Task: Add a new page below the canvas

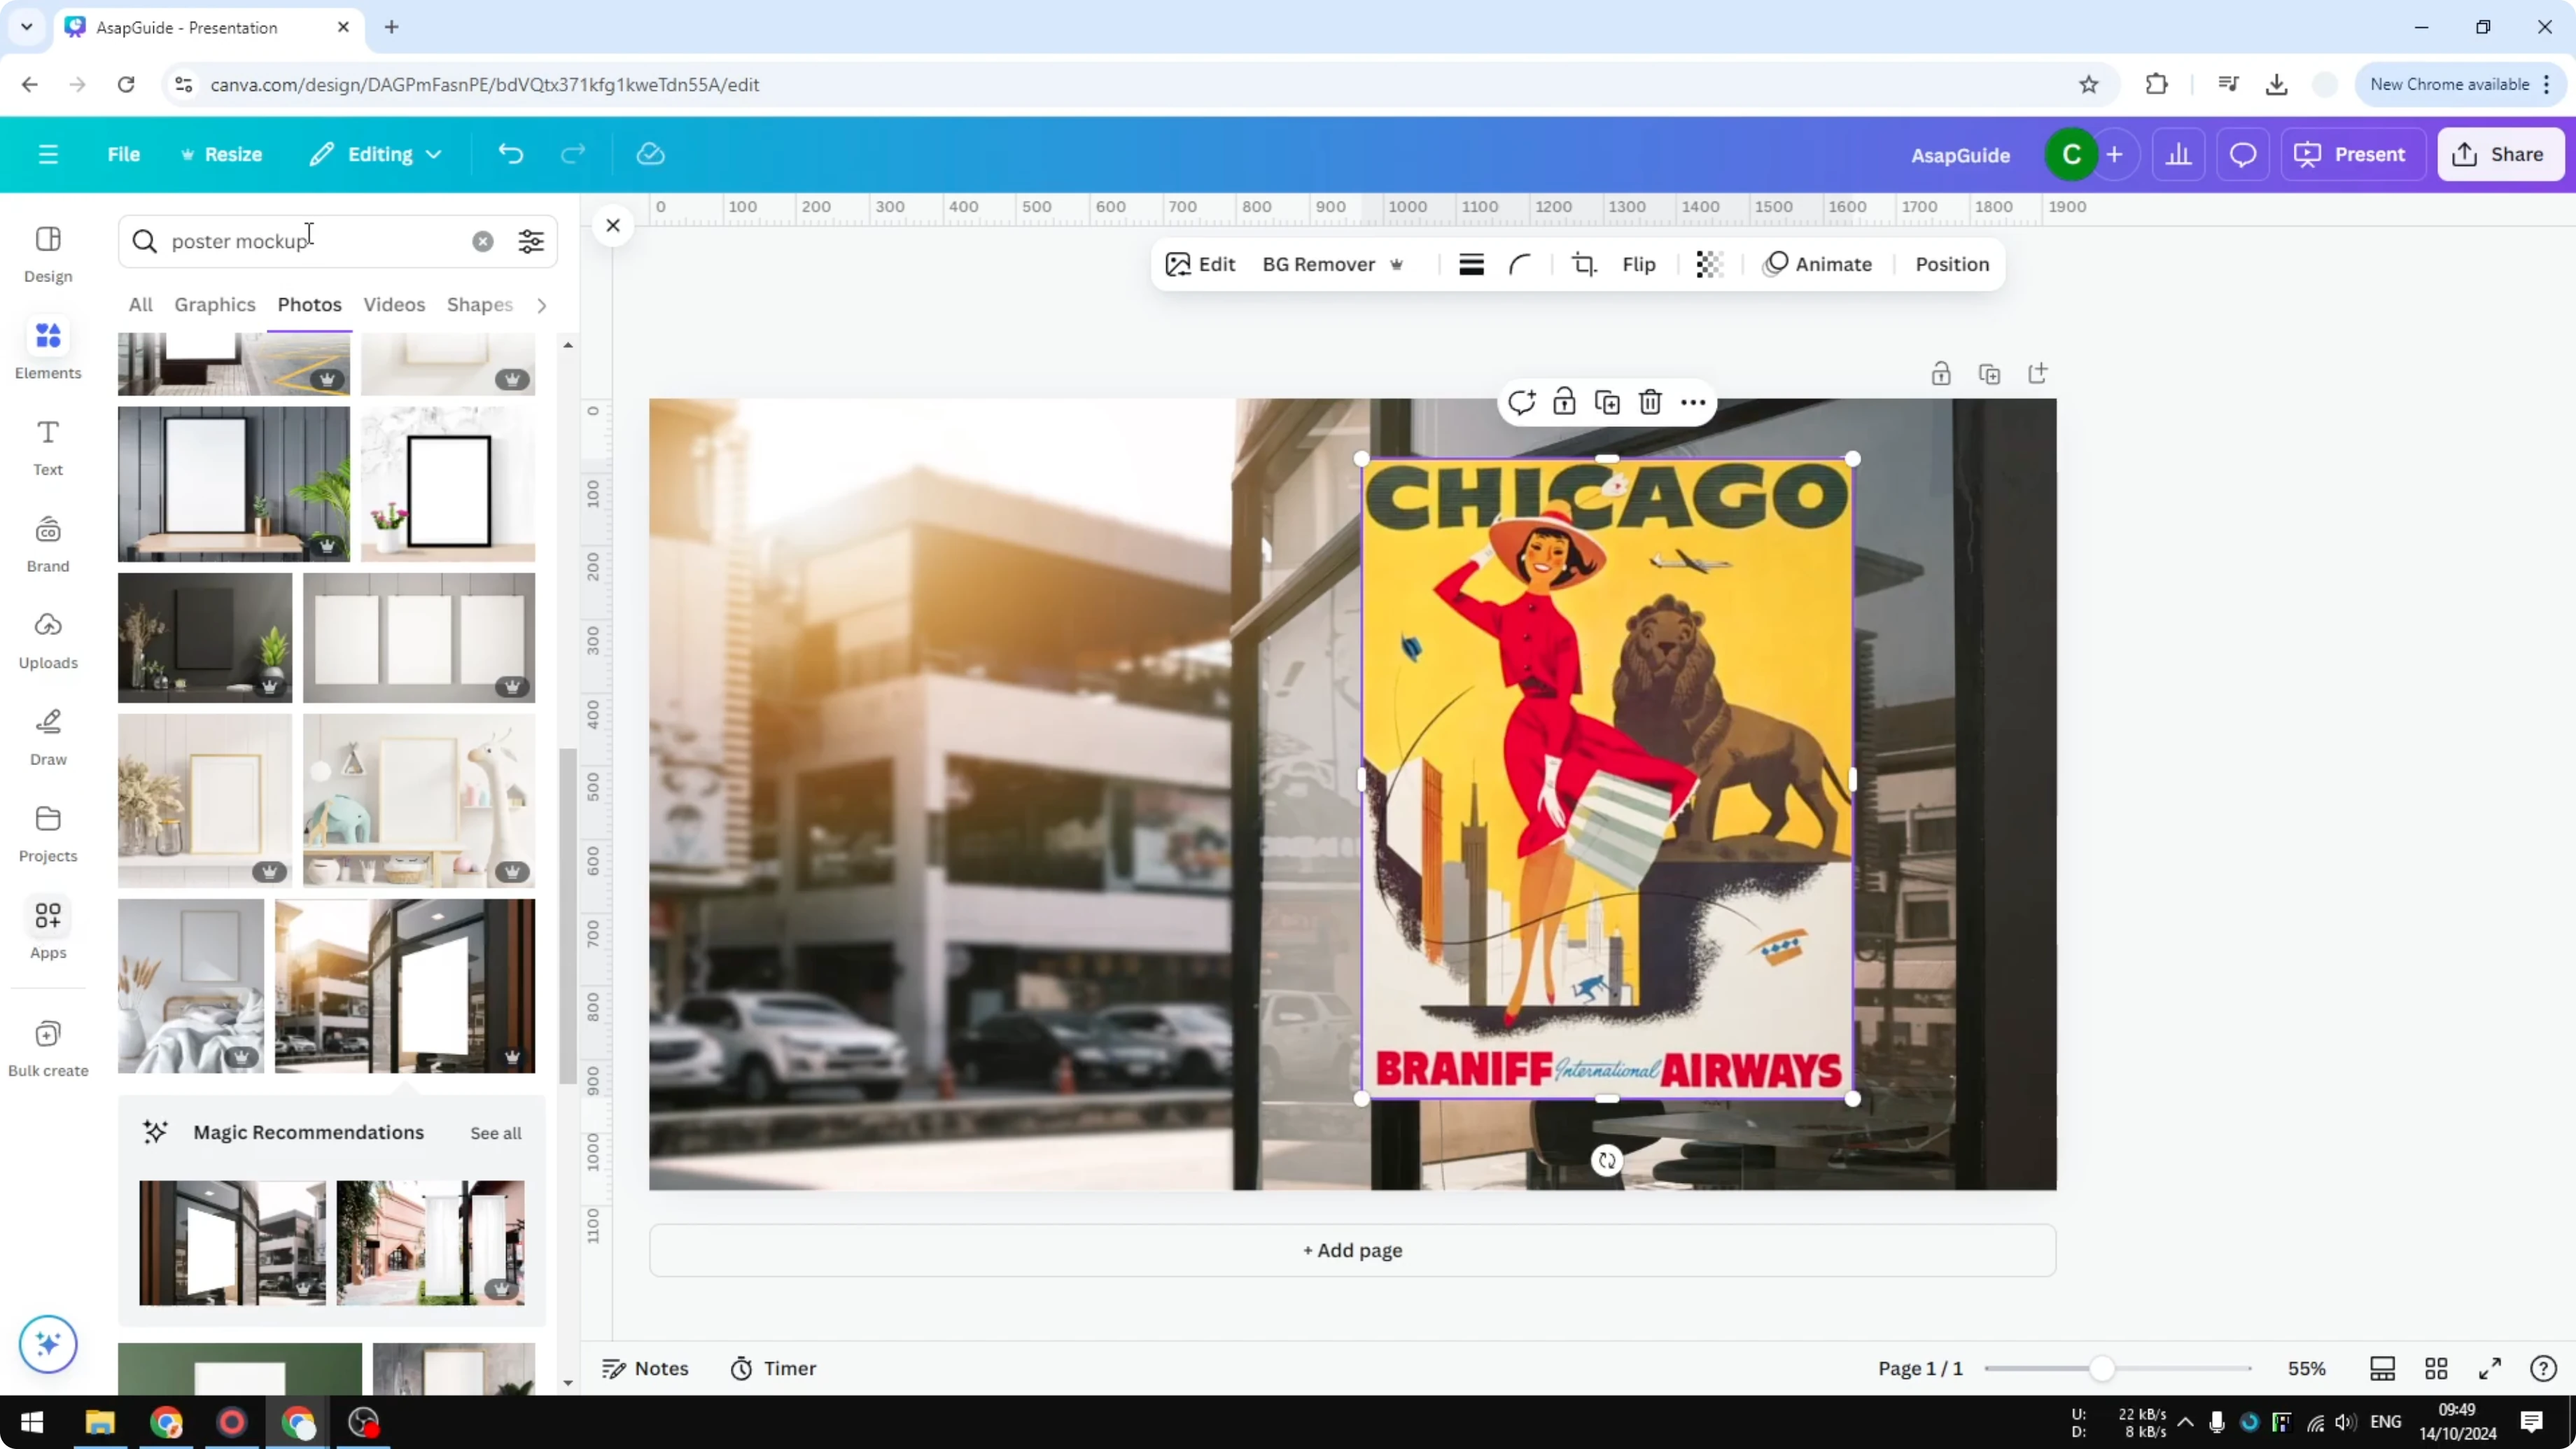Action: [1352, 1250]
